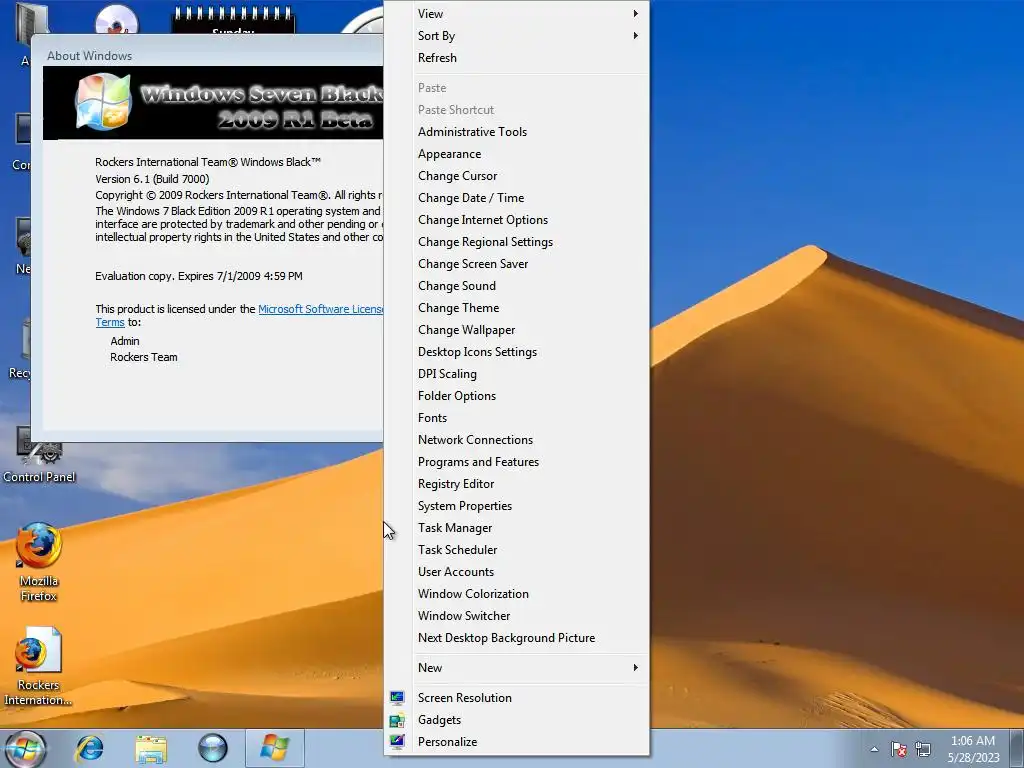Screen dimensions: 1024x768
Task: Click the Gadgets menu icon
Action: pyautogui.click(x=397, y=720)
